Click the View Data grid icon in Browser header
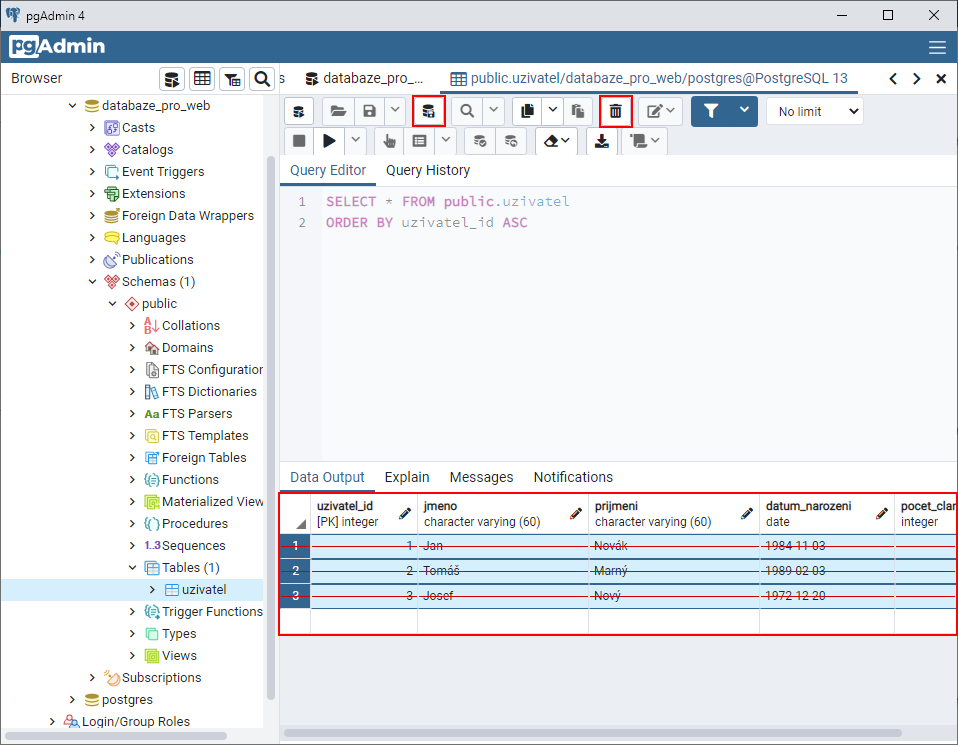 (x=202, y=79)
